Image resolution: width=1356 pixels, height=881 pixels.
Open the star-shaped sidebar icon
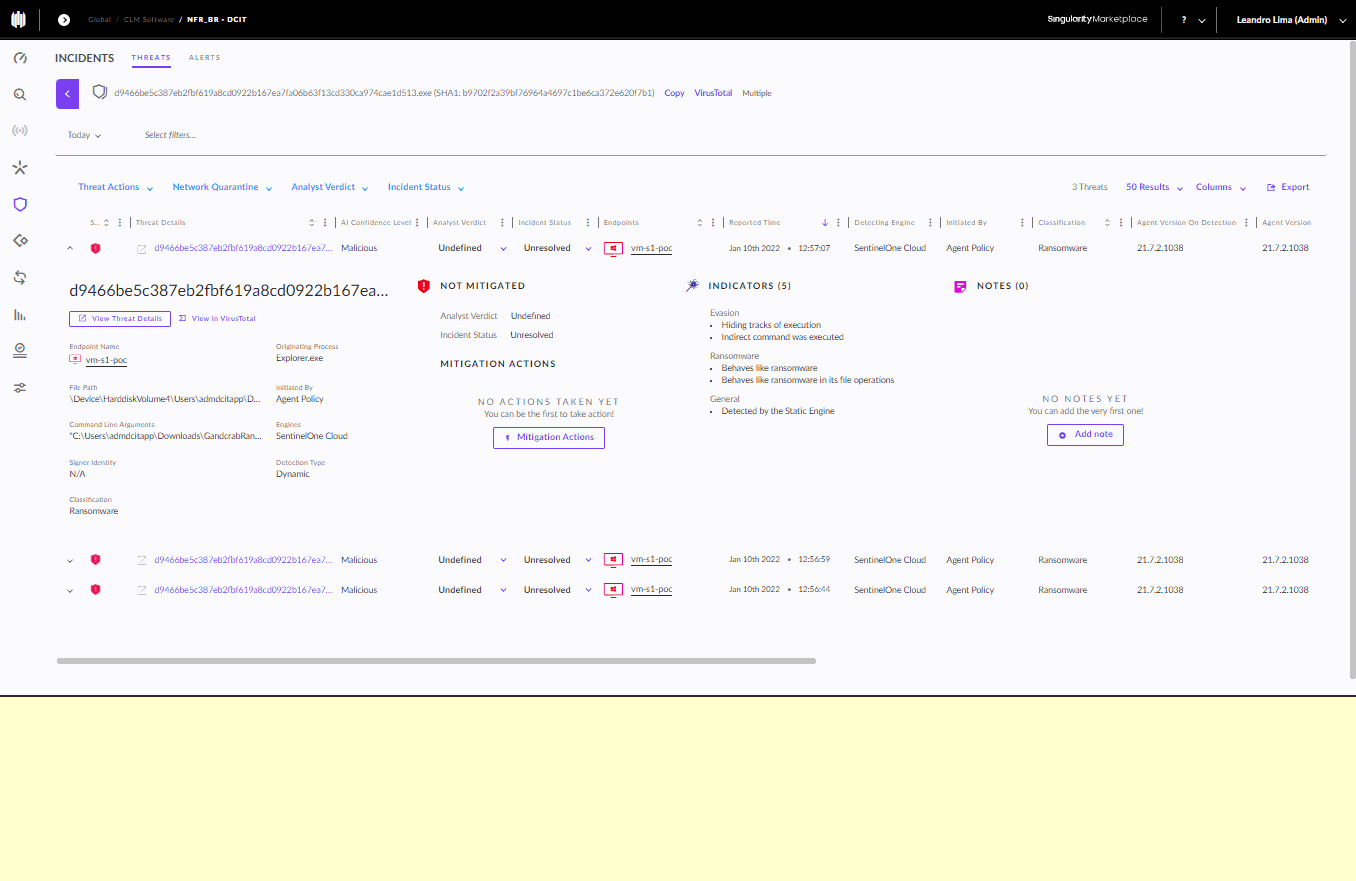pyautogui.click(x=20, y=167)
